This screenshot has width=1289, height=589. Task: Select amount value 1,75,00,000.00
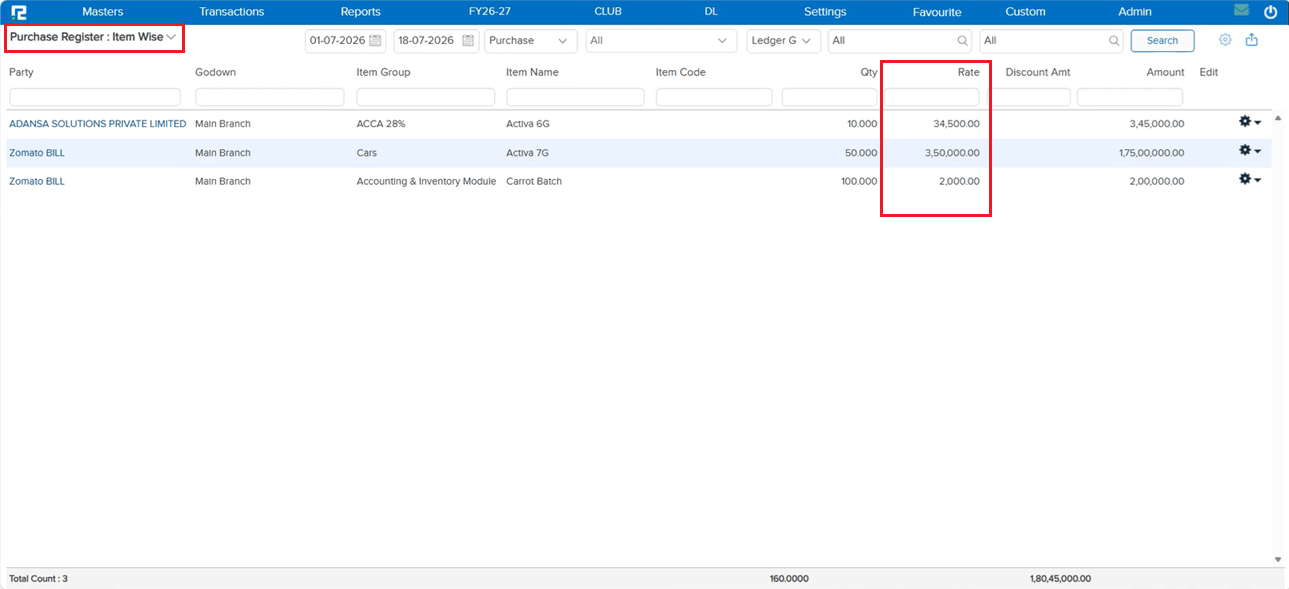tap(1152, 153)
